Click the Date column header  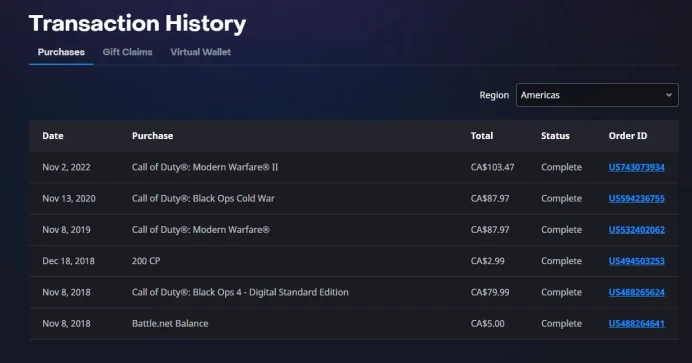click(53, 136)
